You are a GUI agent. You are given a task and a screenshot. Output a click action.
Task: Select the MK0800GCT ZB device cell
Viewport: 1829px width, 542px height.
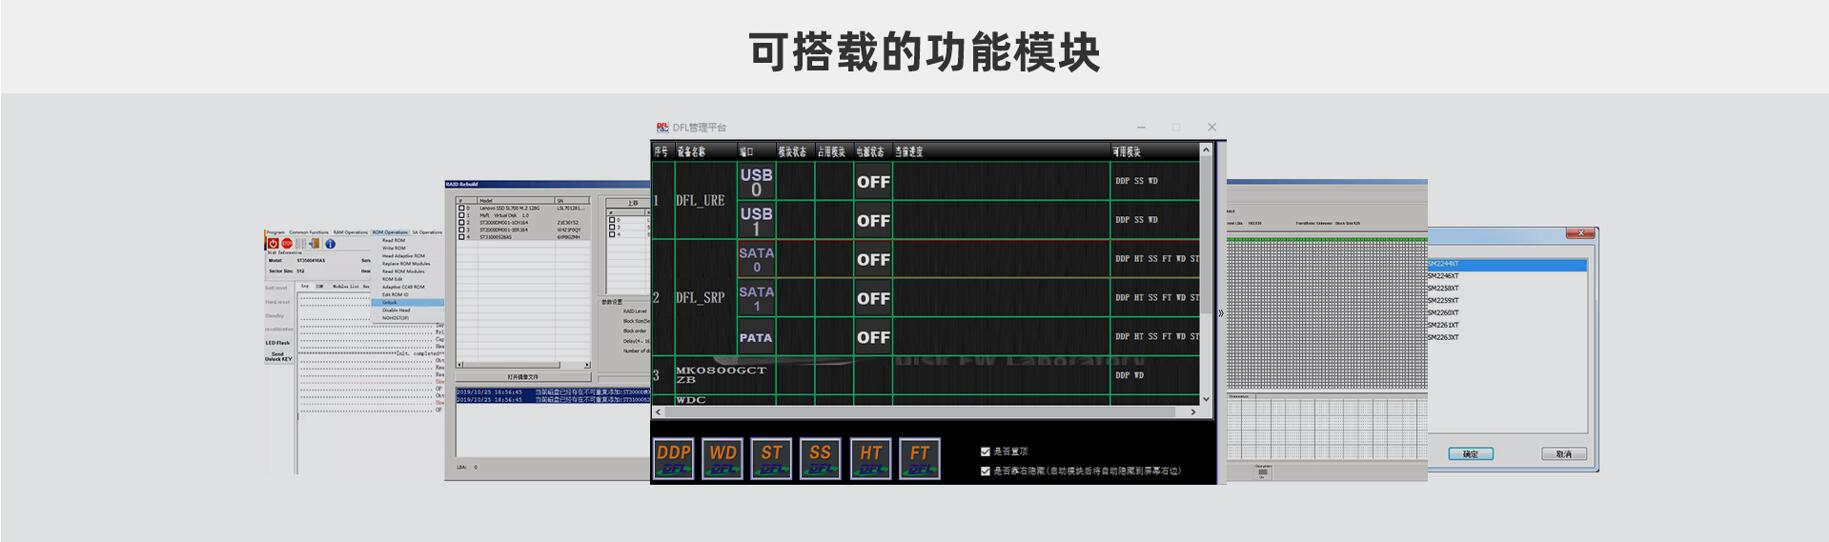(704, 375)
